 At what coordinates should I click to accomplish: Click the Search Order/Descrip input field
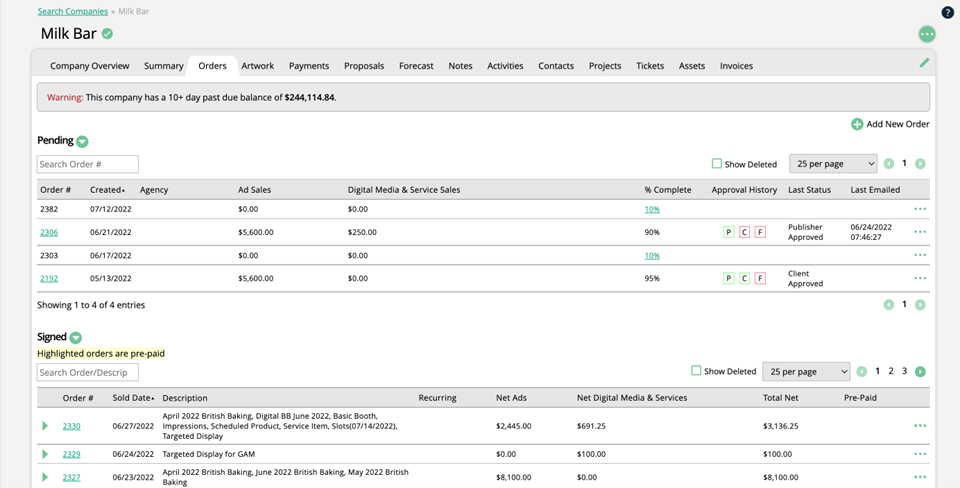tap(88, 372)
